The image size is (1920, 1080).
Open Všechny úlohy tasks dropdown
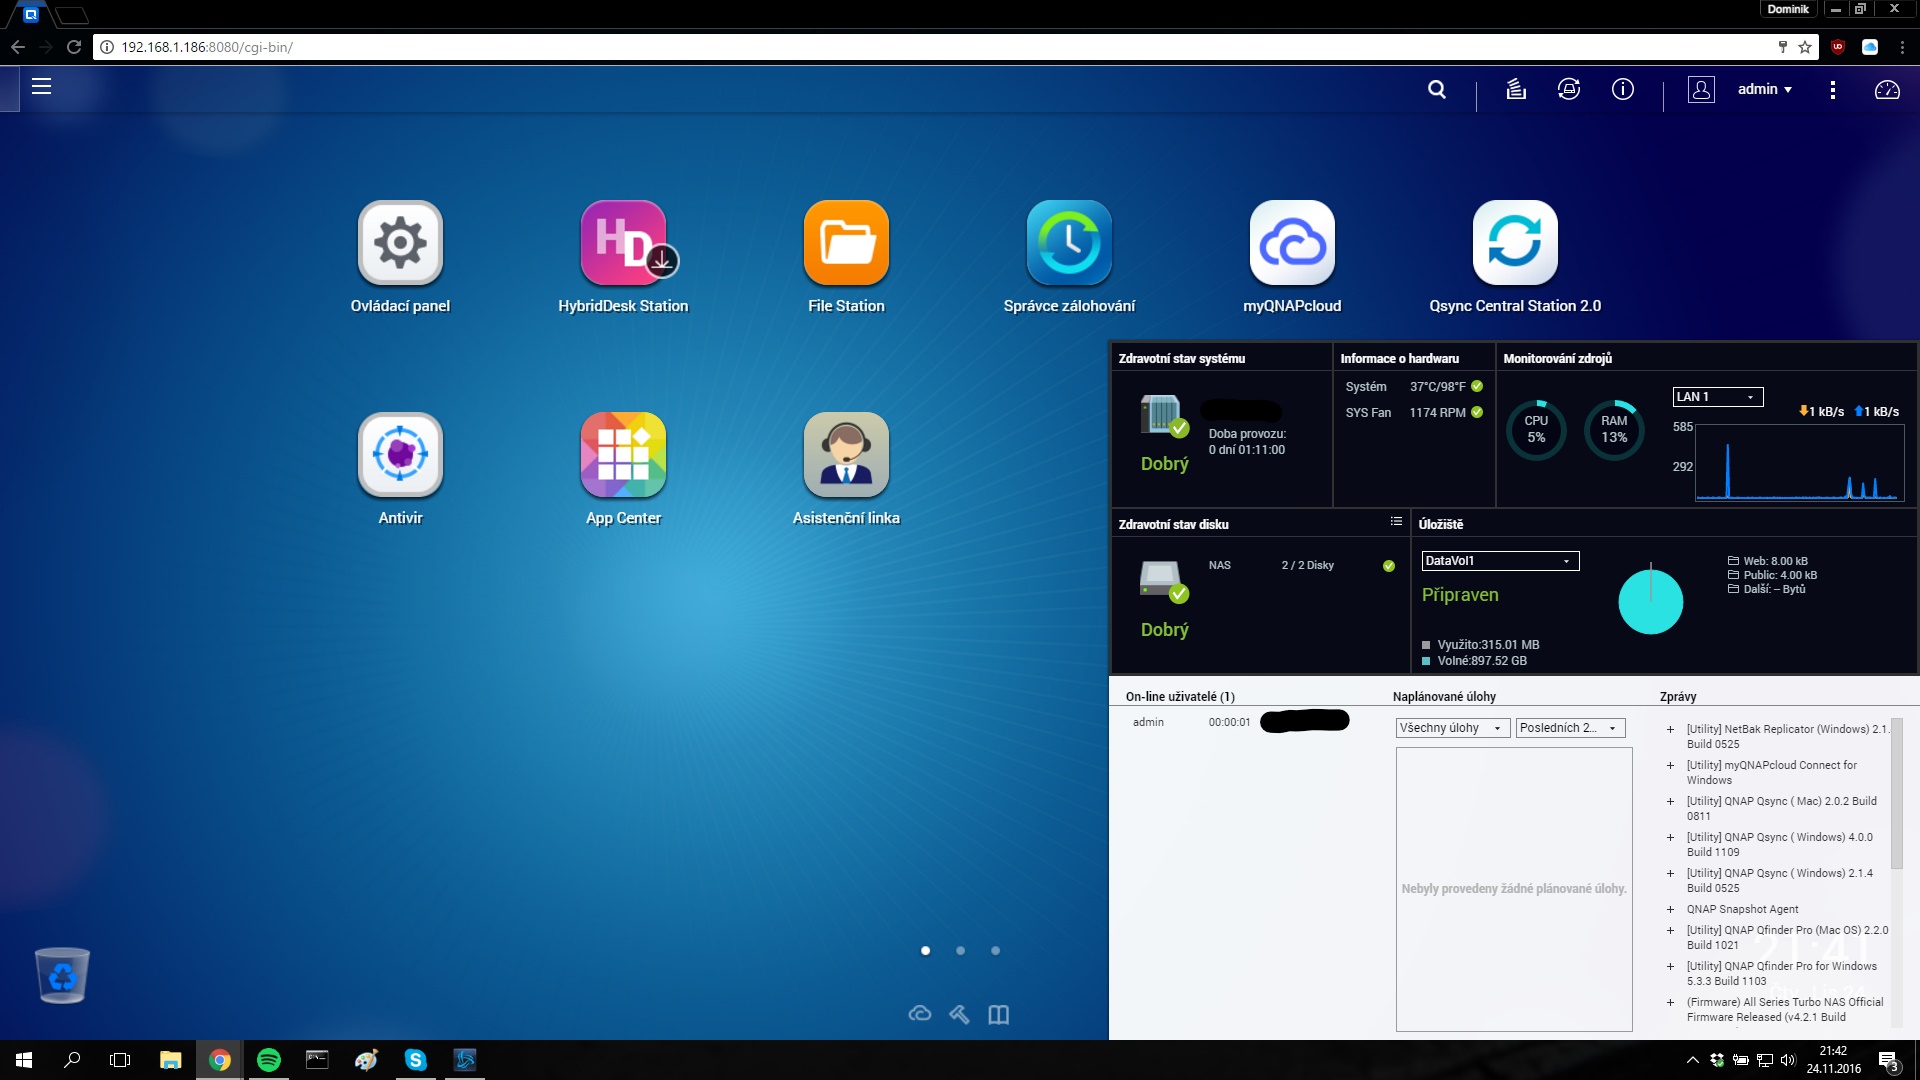pyautogui.click(x=1451, y=728)
